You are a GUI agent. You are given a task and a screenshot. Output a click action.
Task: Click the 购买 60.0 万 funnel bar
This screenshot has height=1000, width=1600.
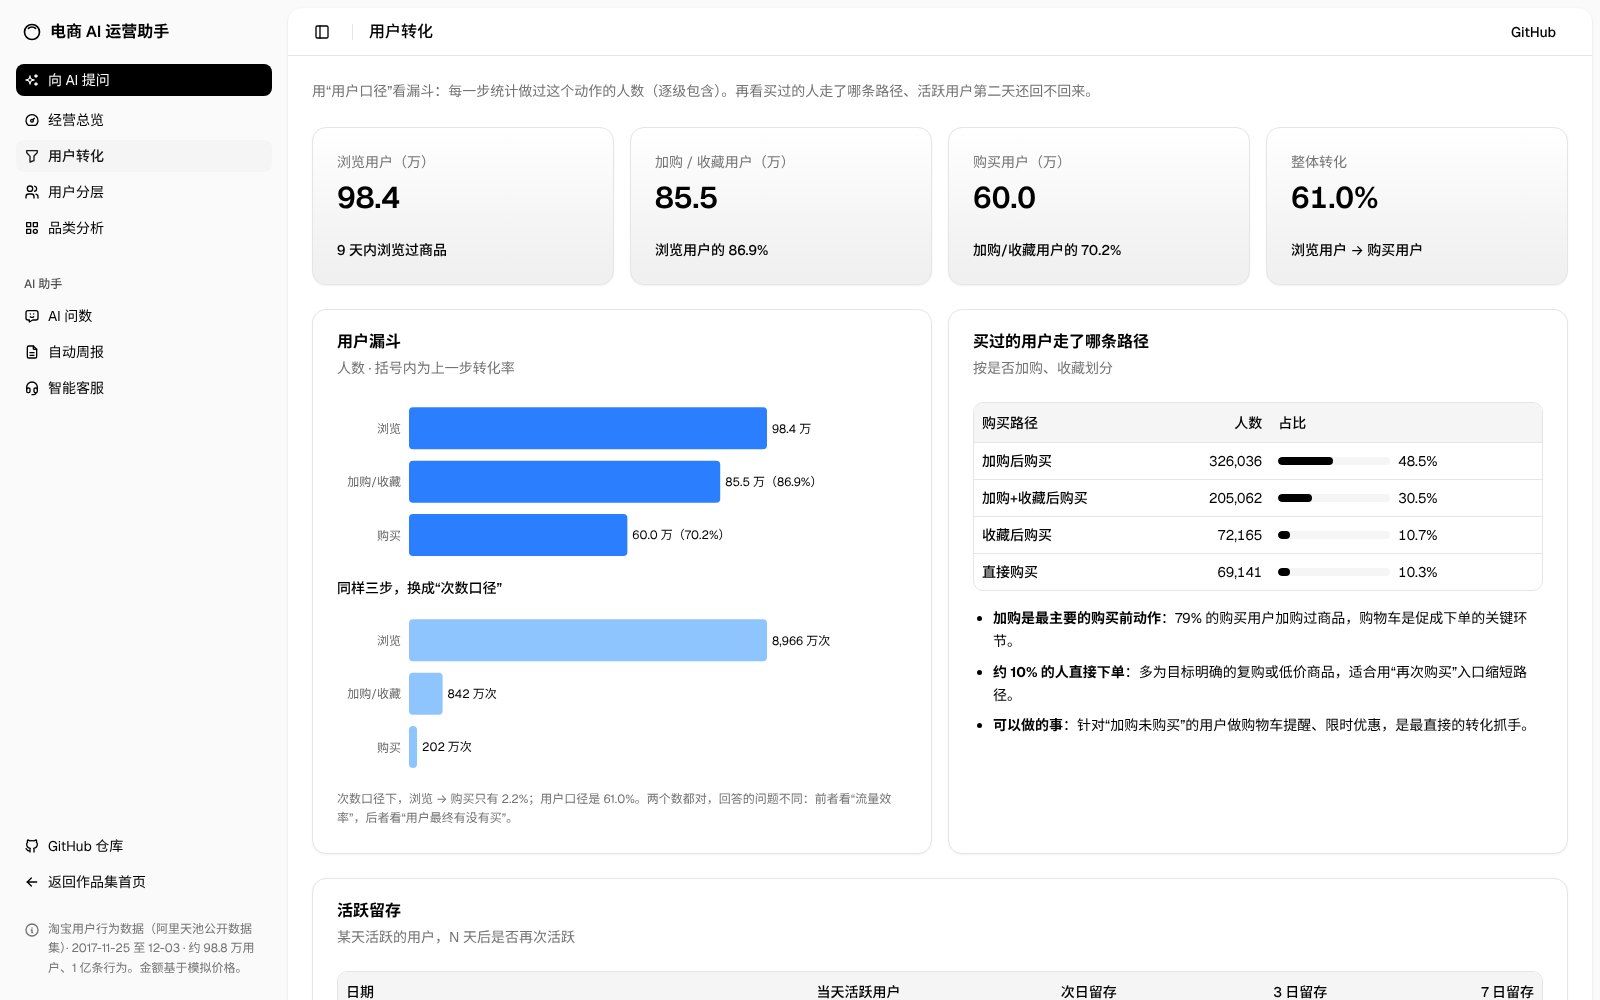click(518, 535)
